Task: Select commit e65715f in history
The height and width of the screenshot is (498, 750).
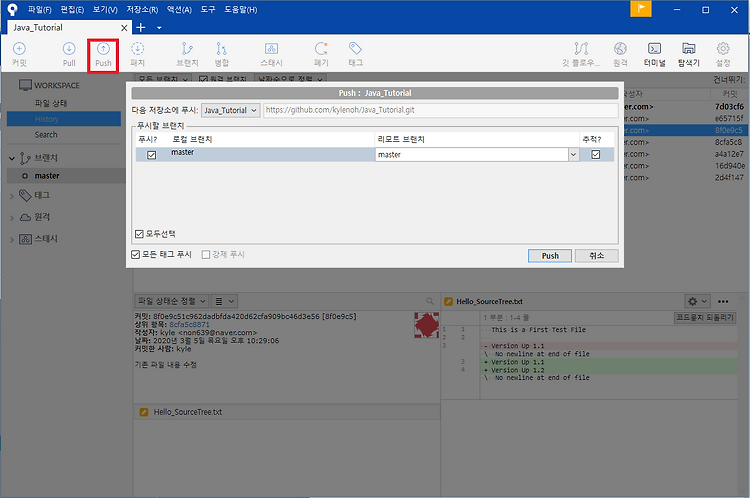Action: click(x=729, y=118)
